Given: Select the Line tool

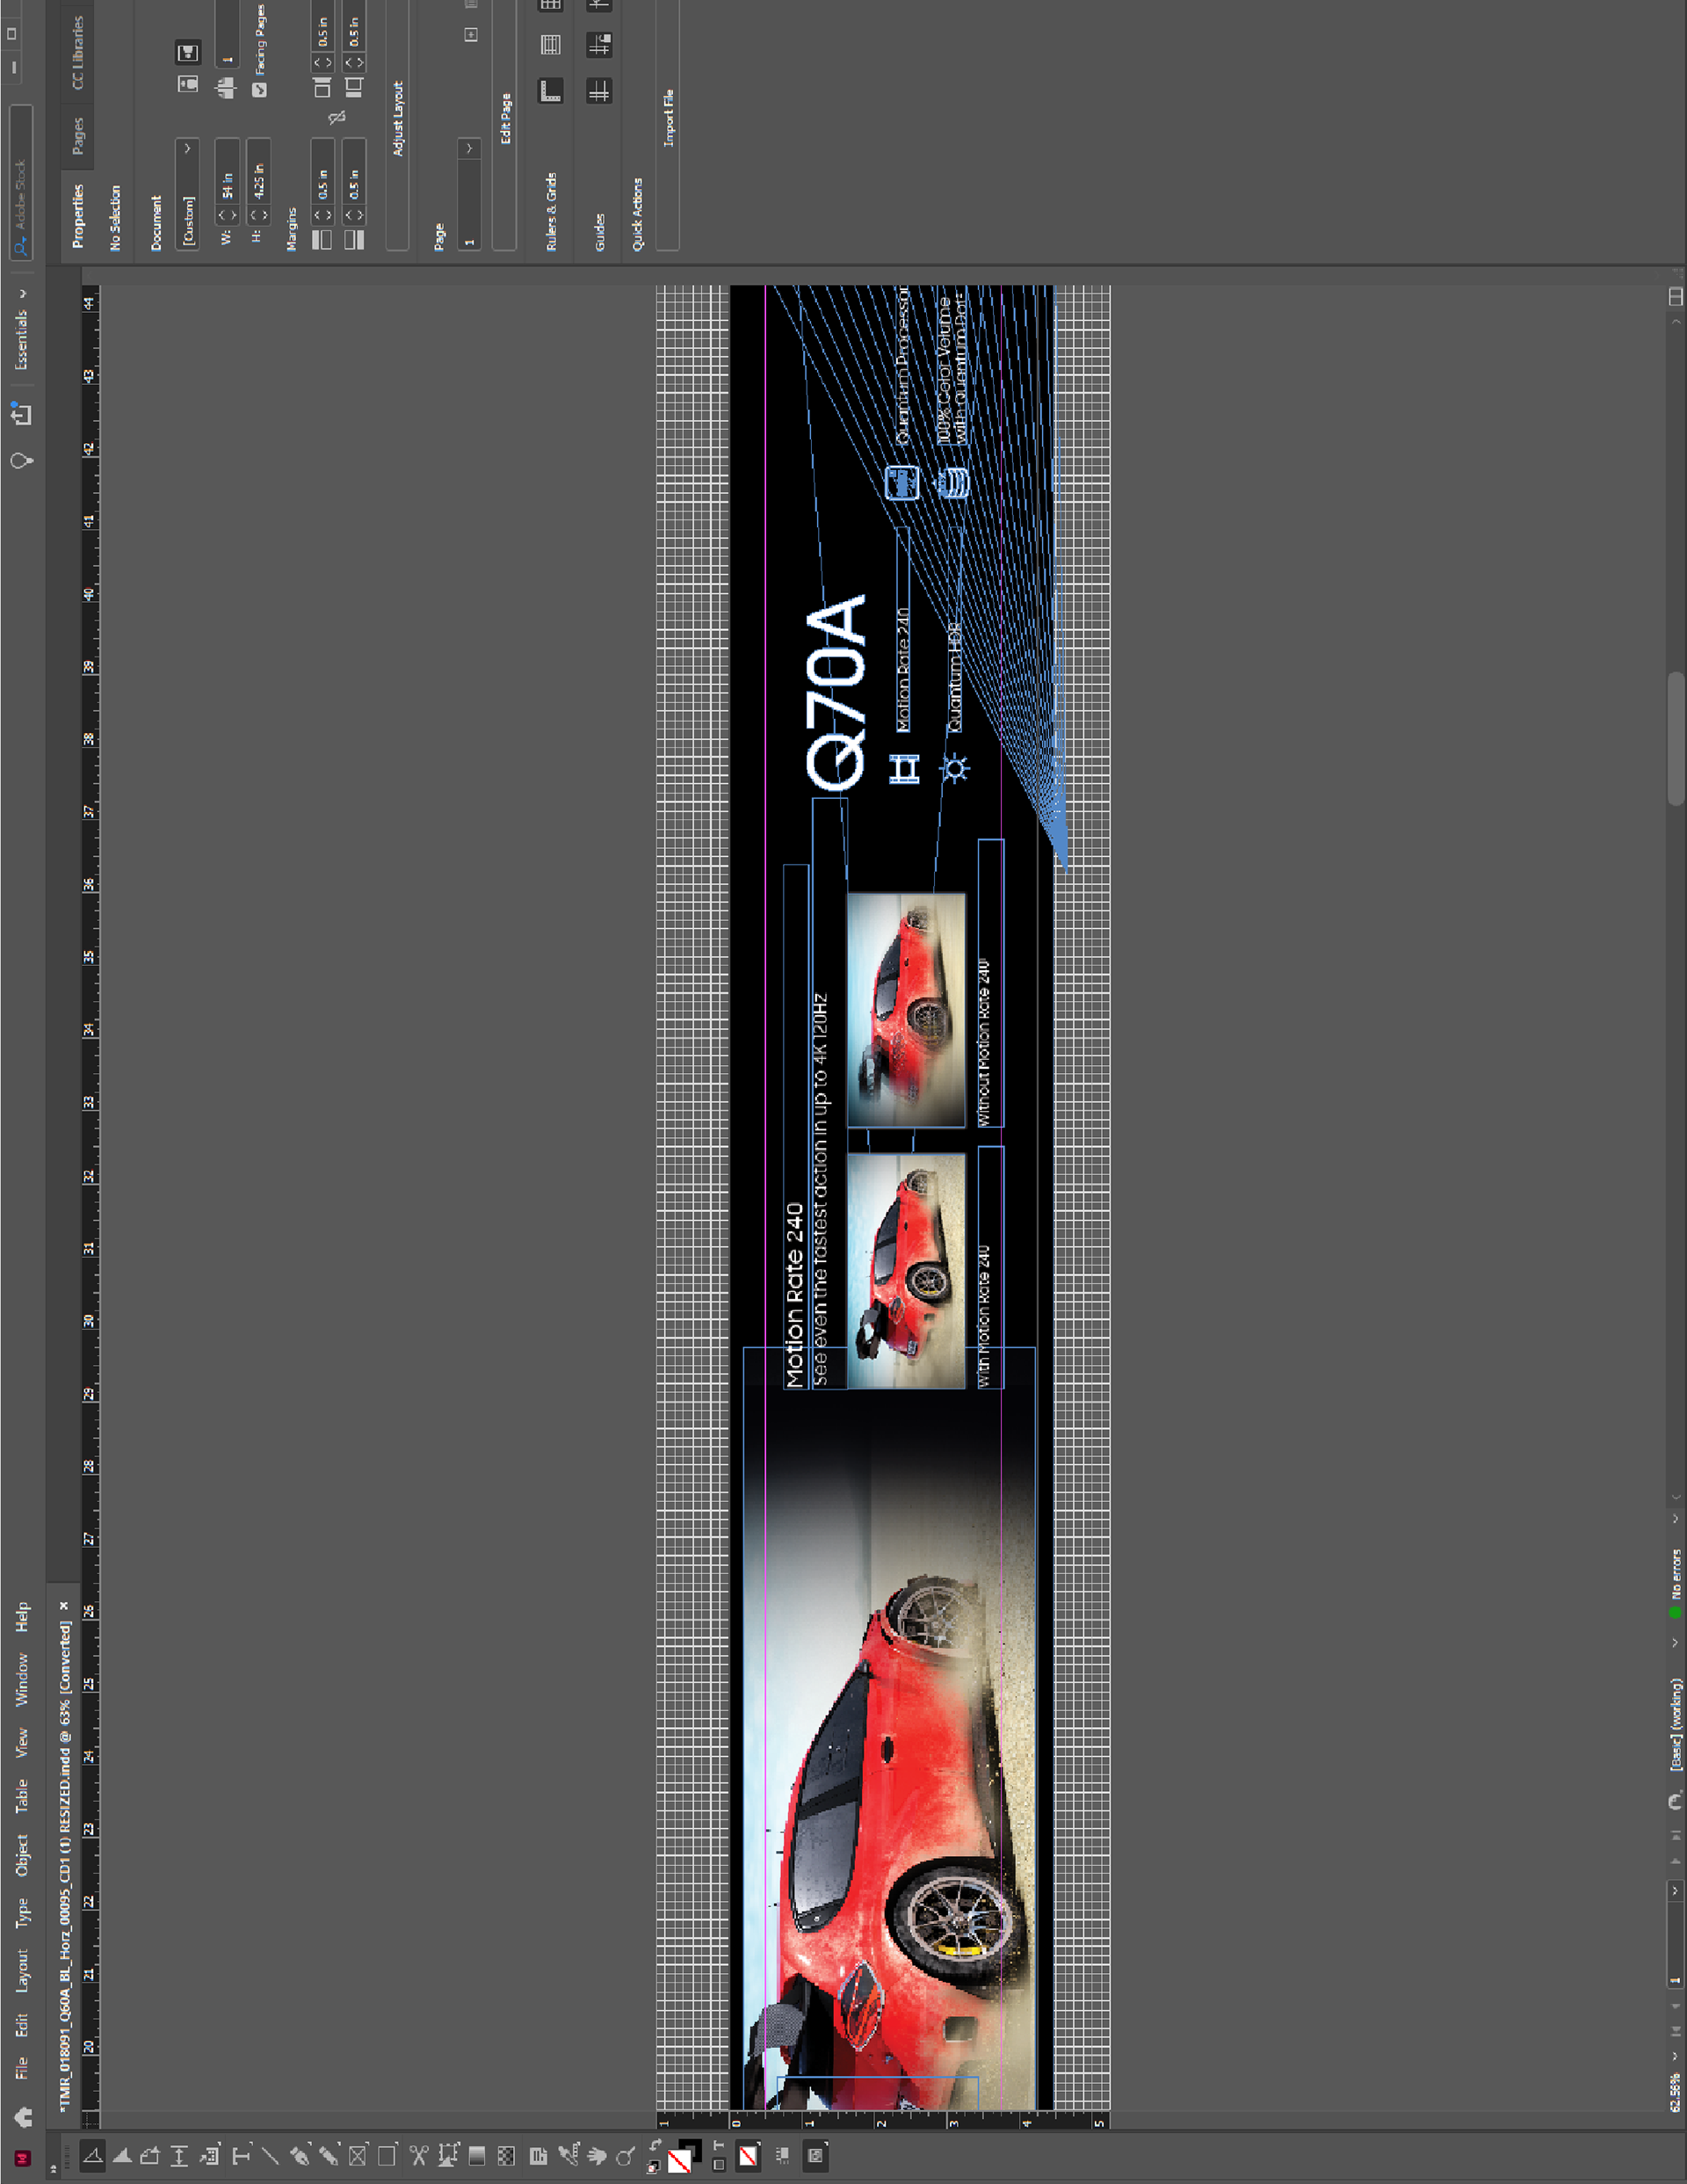Looking at the screenshot, I should pos(270,2157).
